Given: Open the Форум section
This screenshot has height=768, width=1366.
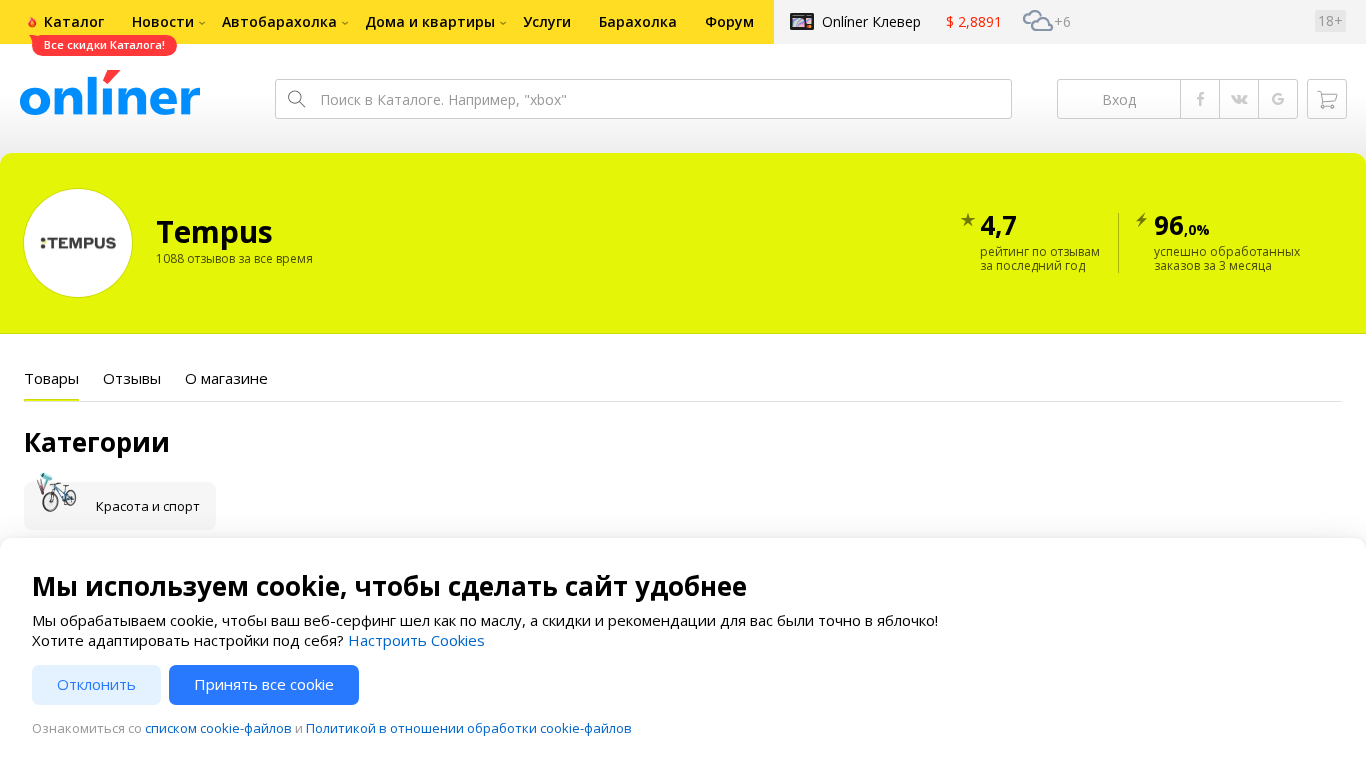Looking at the screenshot, I should tap(729, 21).
